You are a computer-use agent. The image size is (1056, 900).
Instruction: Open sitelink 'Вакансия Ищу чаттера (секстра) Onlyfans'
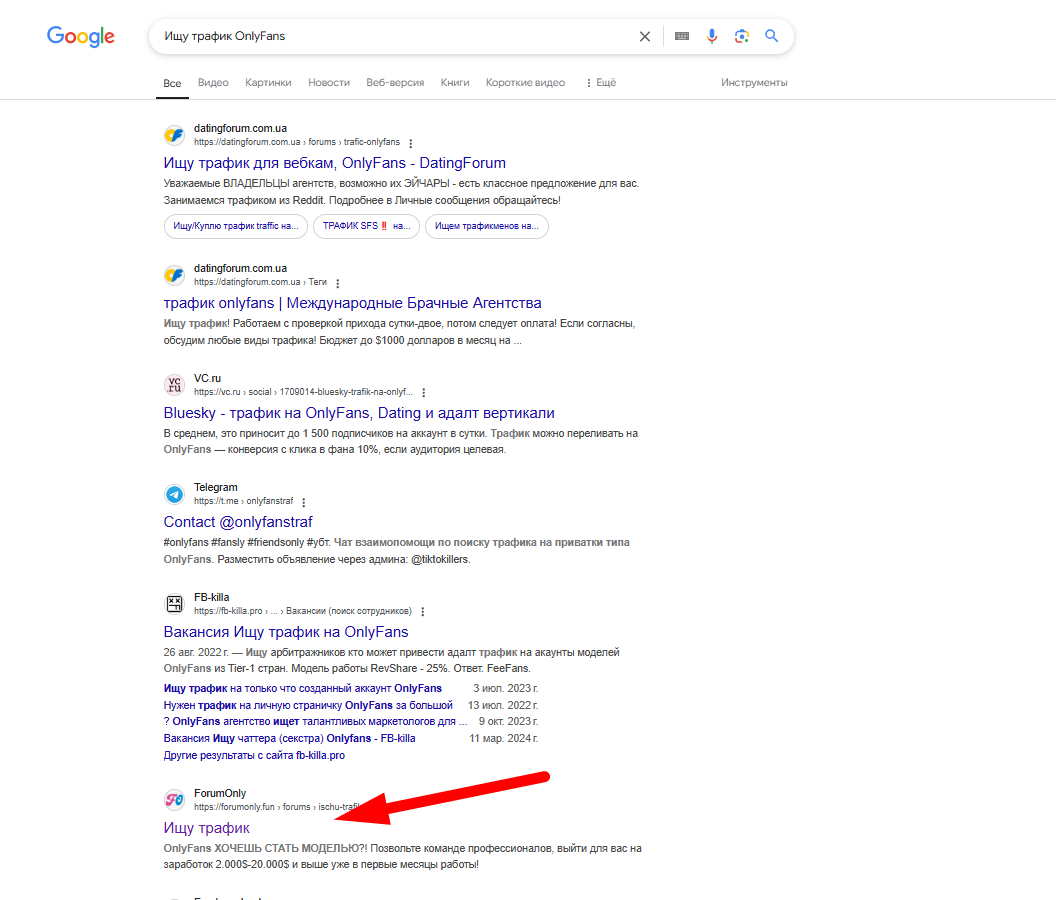[x=290, y=738]
